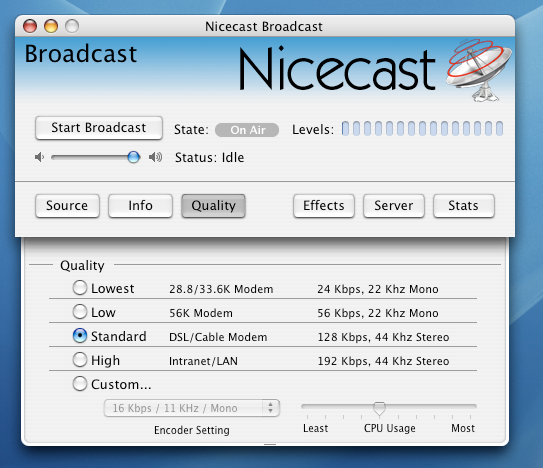Click the low volume speaker icon
This screenshot has height=468, width=543.
(39, 157)
